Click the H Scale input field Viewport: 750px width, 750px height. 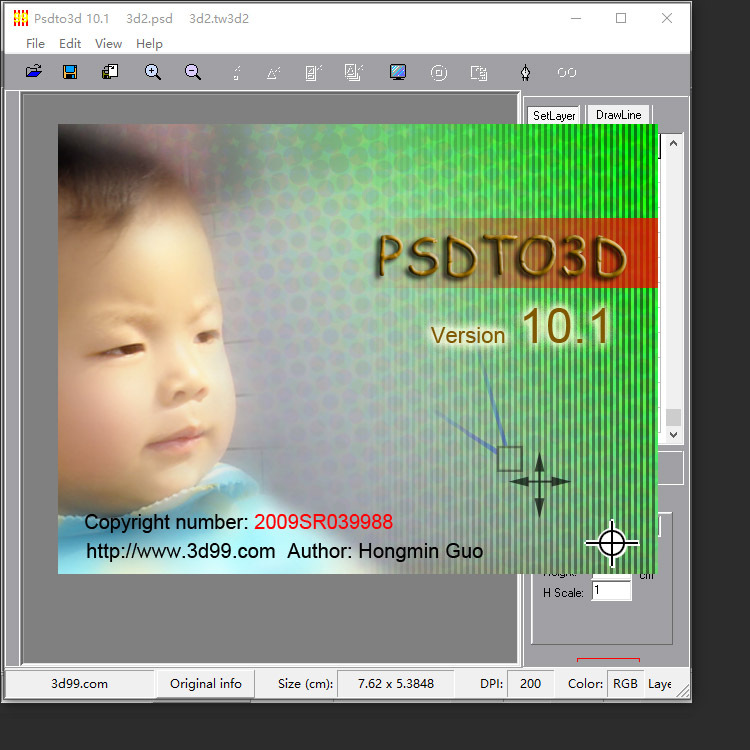(x=611, y=591)
